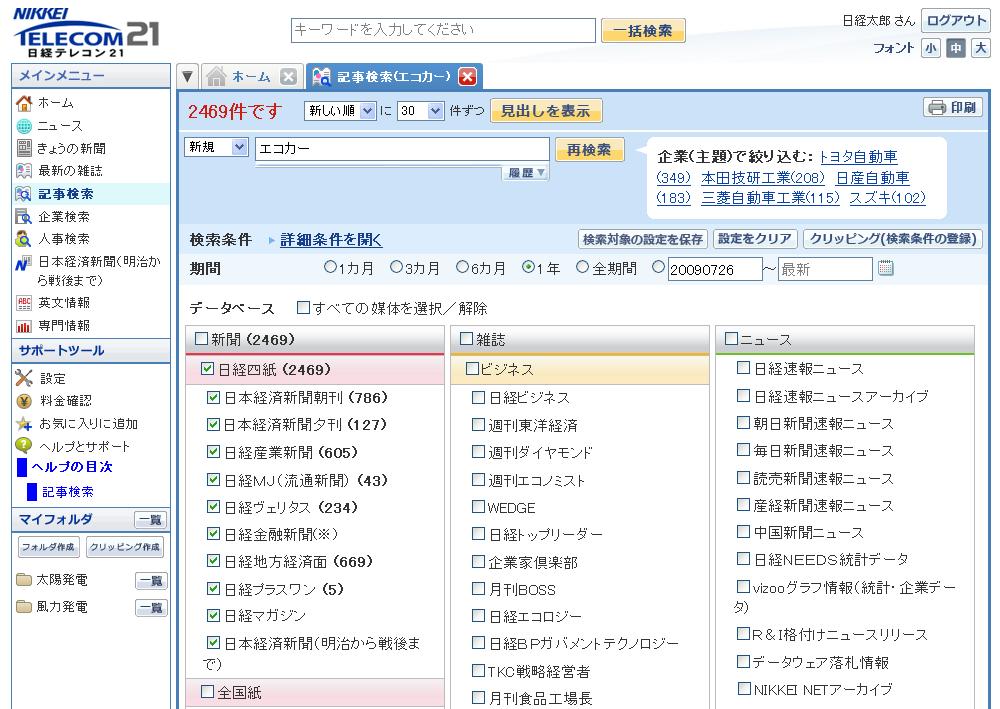Click the ログアウト button

(956, 20)
